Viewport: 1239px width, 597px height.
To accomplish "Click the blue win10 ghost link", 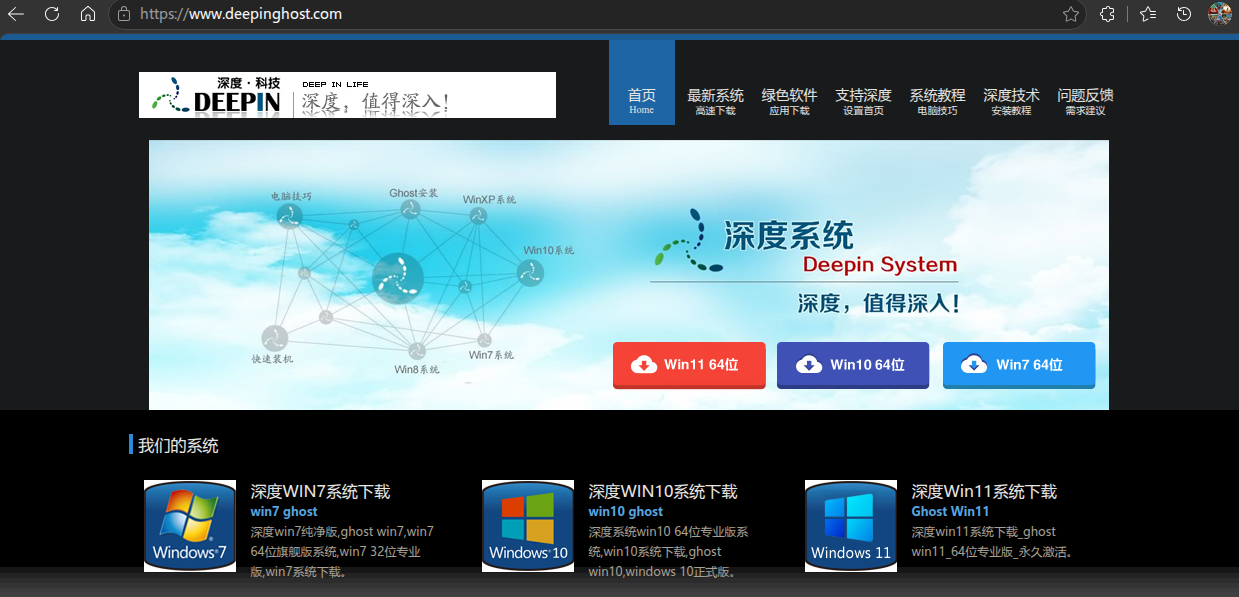I will 626,512.
